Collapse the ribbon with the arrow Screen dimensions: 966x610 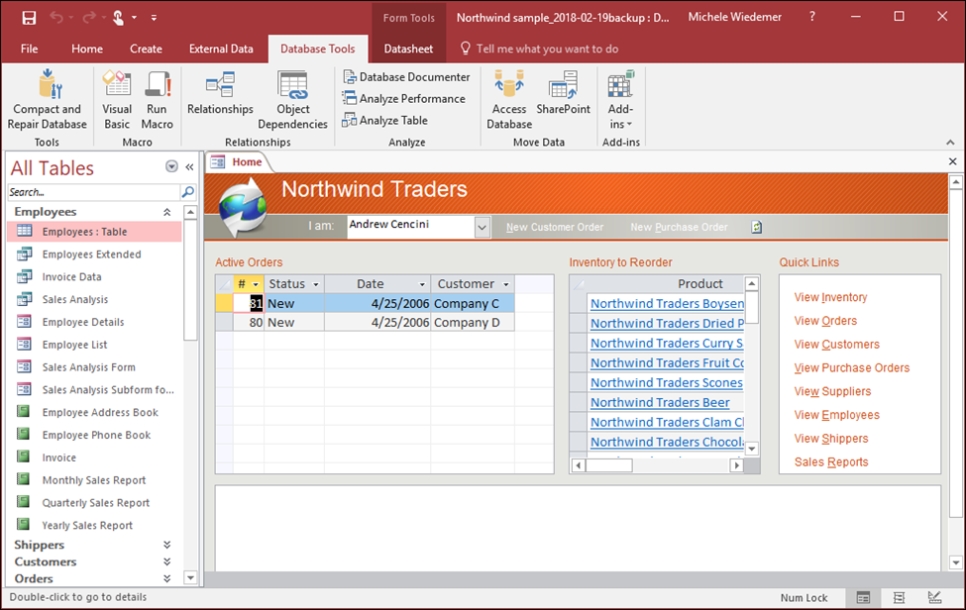coord(951,142)
